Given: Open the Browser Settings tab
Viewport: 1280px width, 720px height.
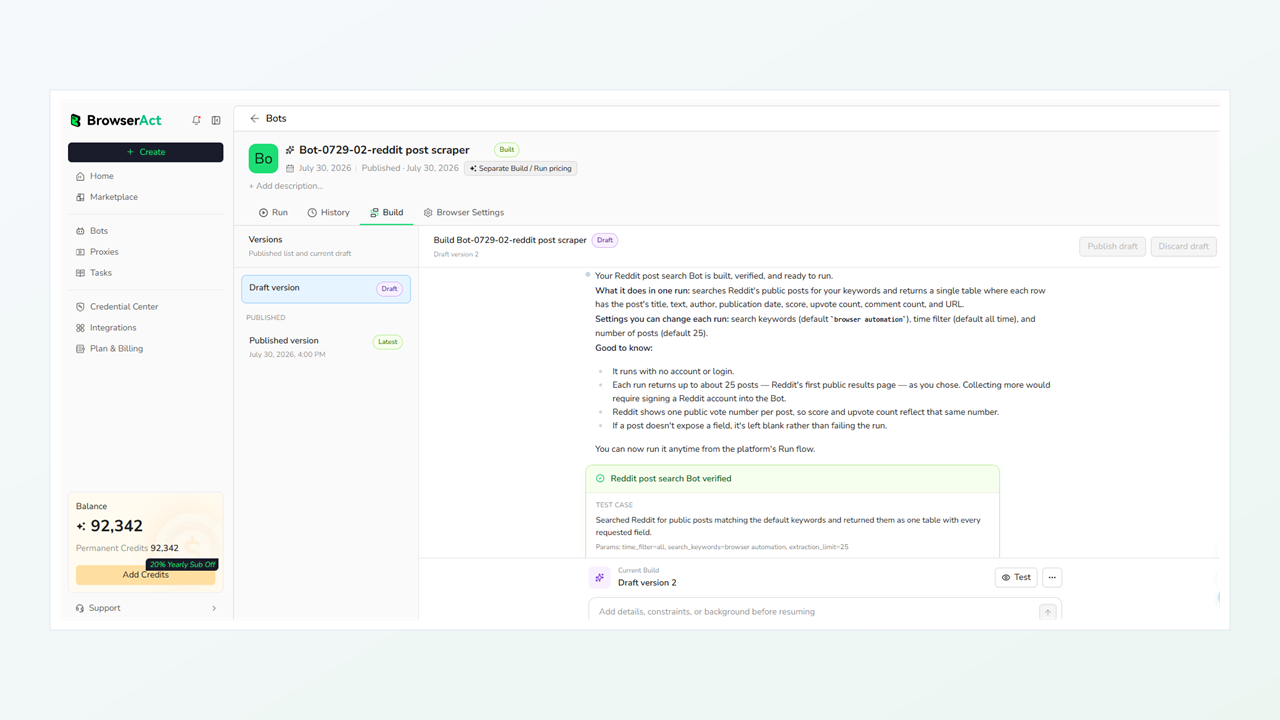Looking at the screenshot, I should pos(463,212).
